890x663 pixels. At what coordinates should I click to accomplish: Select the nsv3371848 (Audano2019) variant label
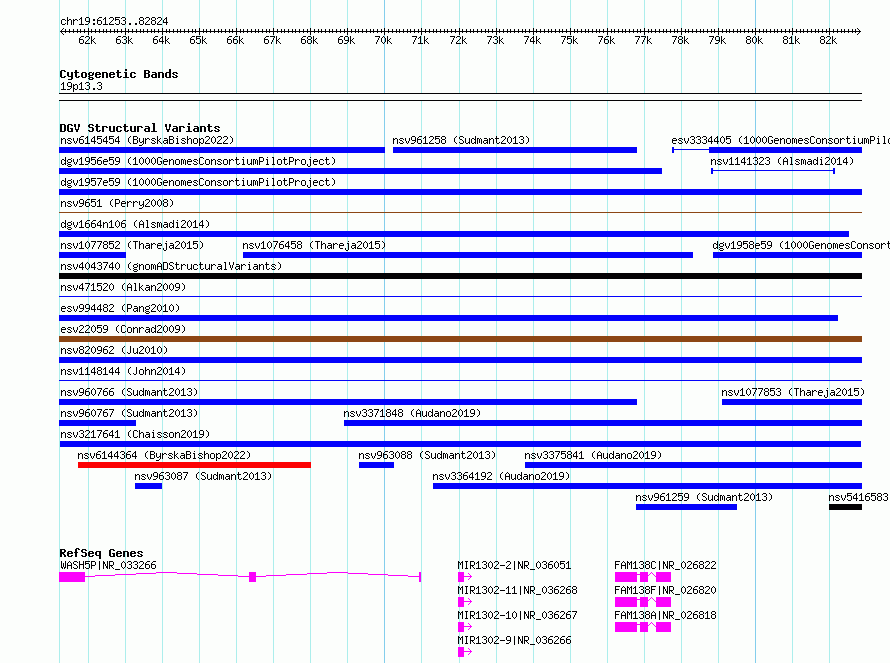(x=412, y=413)
